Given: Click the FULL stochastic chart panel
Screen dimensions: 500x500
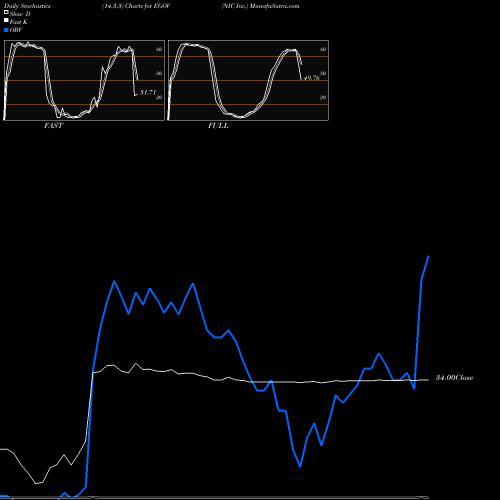Looking at the screenshot, I should click(x=248, y=80).
